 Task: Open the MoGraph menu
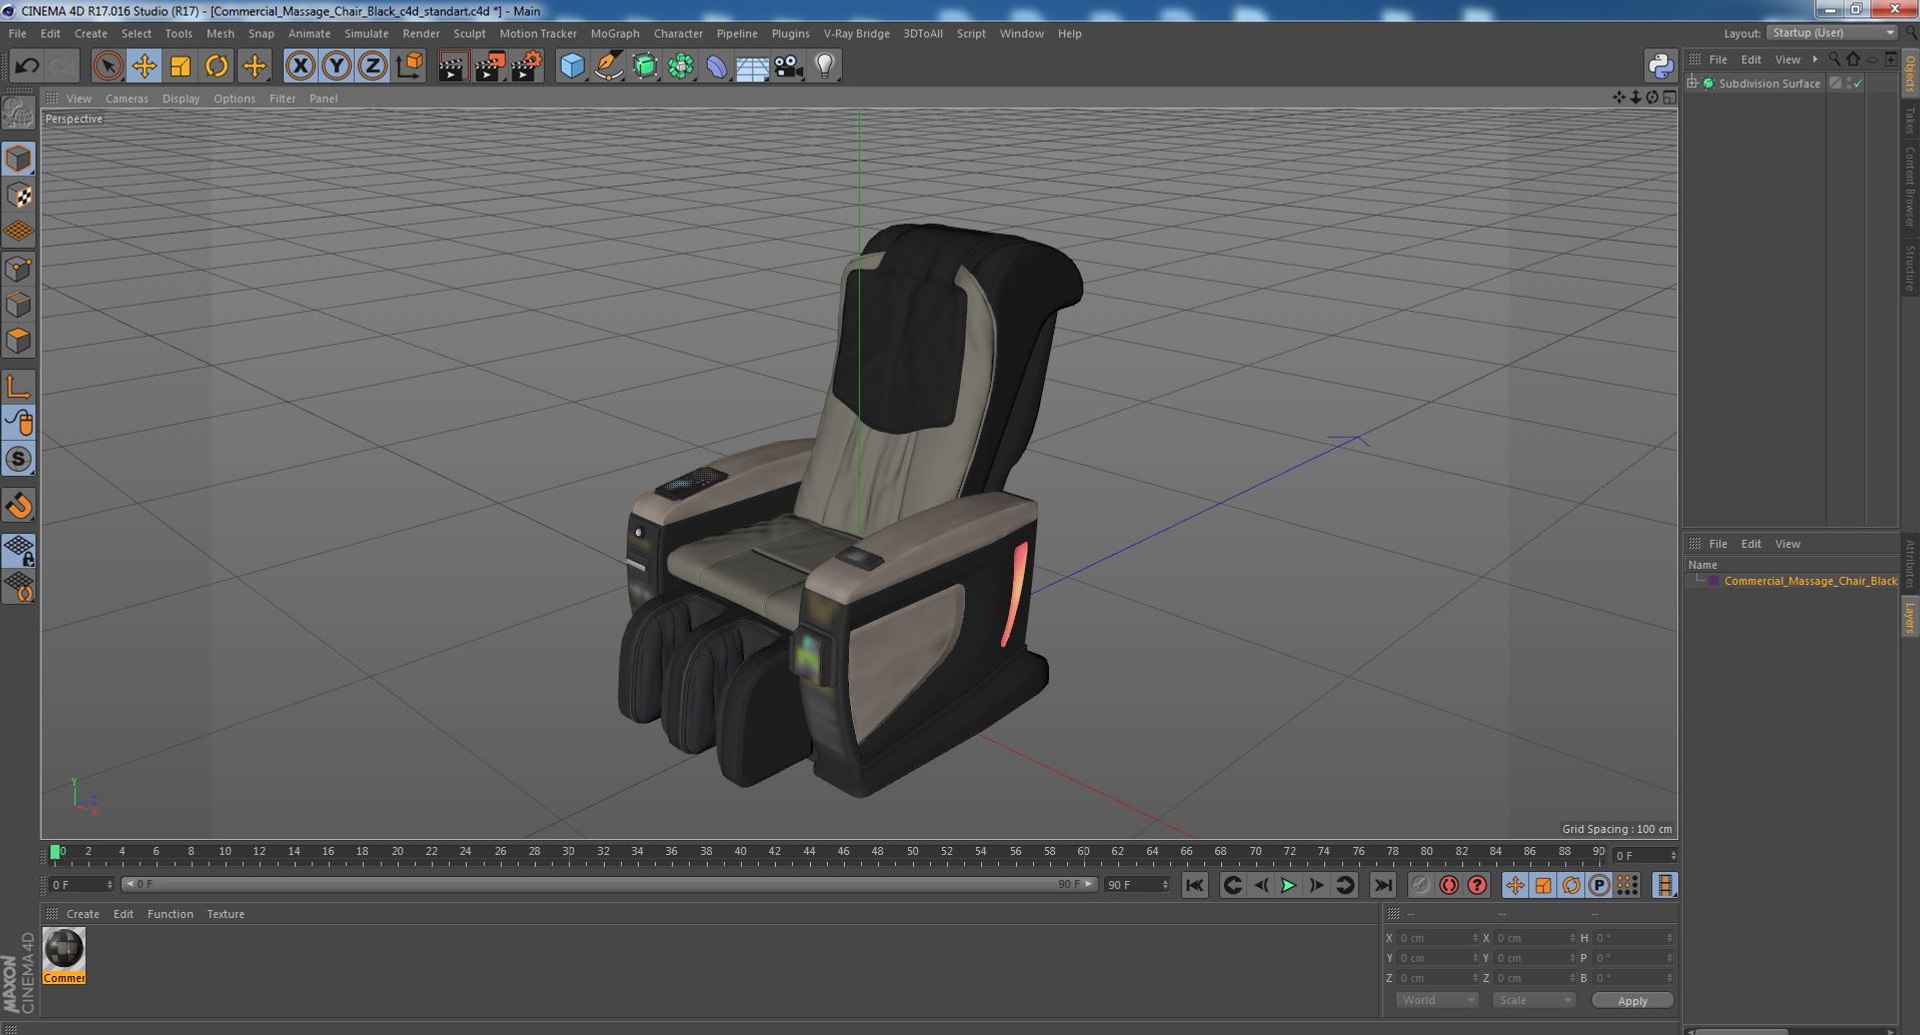(614, 33)
